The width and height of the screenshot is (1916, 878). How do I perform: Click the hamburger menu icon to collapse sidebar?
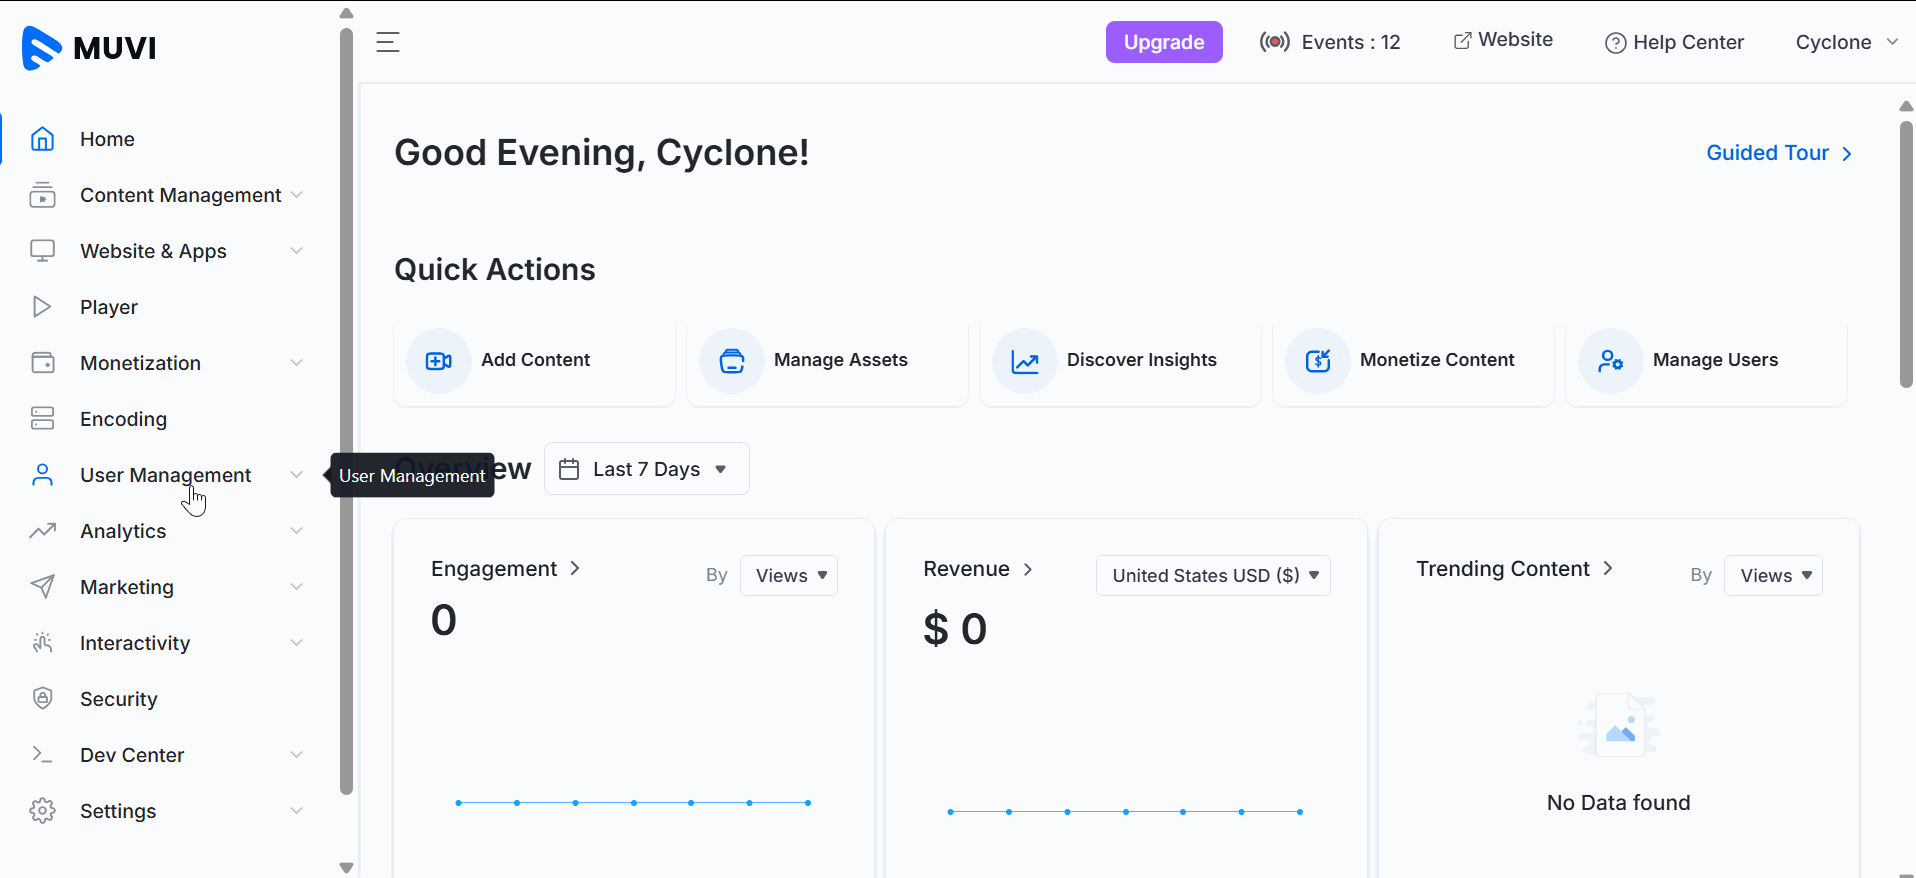pyautogui.click(x=388, y=42)
